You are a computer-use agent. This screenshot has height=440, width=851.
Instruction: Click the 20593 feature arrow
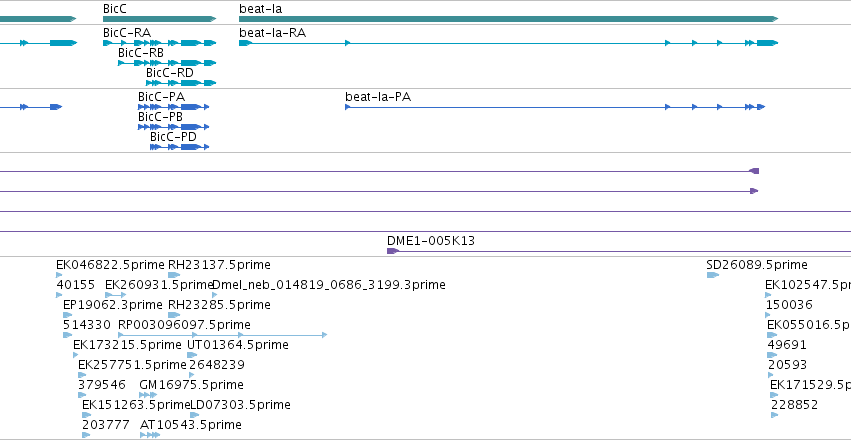[x=771, y=375]
